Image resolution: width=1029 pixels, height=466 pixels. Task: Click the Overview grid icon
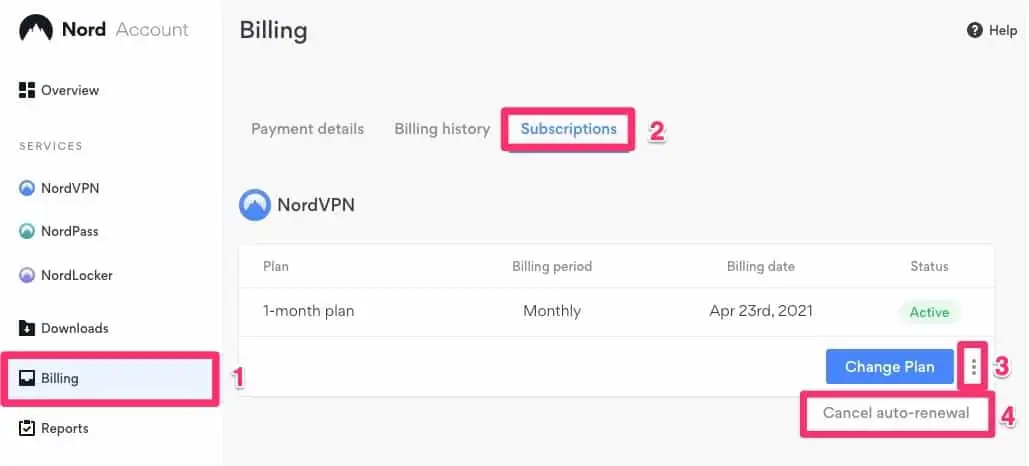[x=27, y=90]
